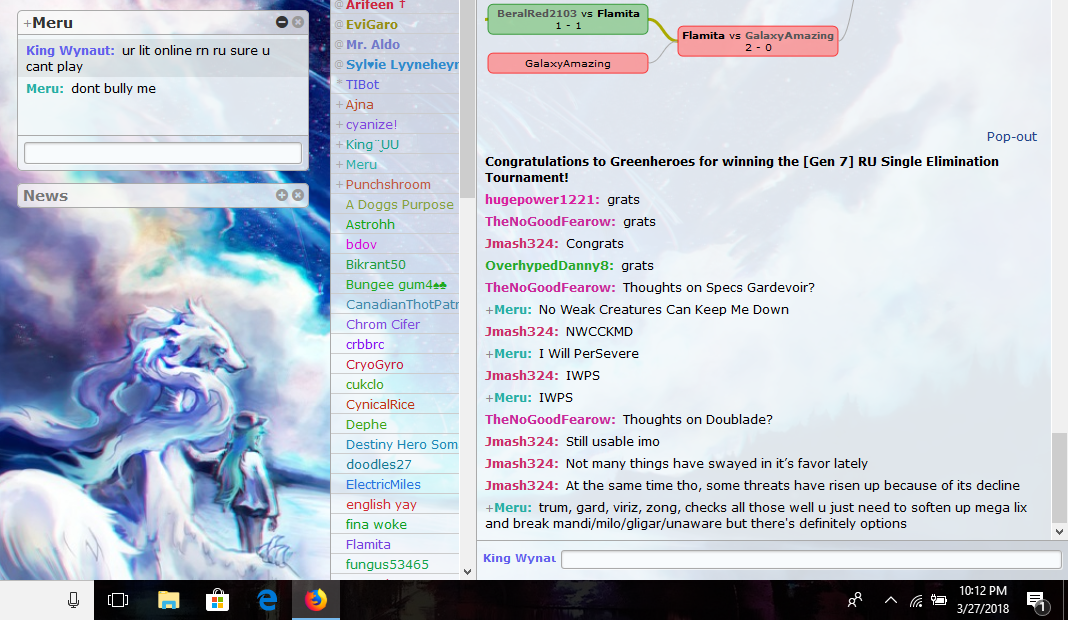Click King Wynaut's name in the Meru PM
This screenshot has width=1068, height=620.
[x=70, y=50]
